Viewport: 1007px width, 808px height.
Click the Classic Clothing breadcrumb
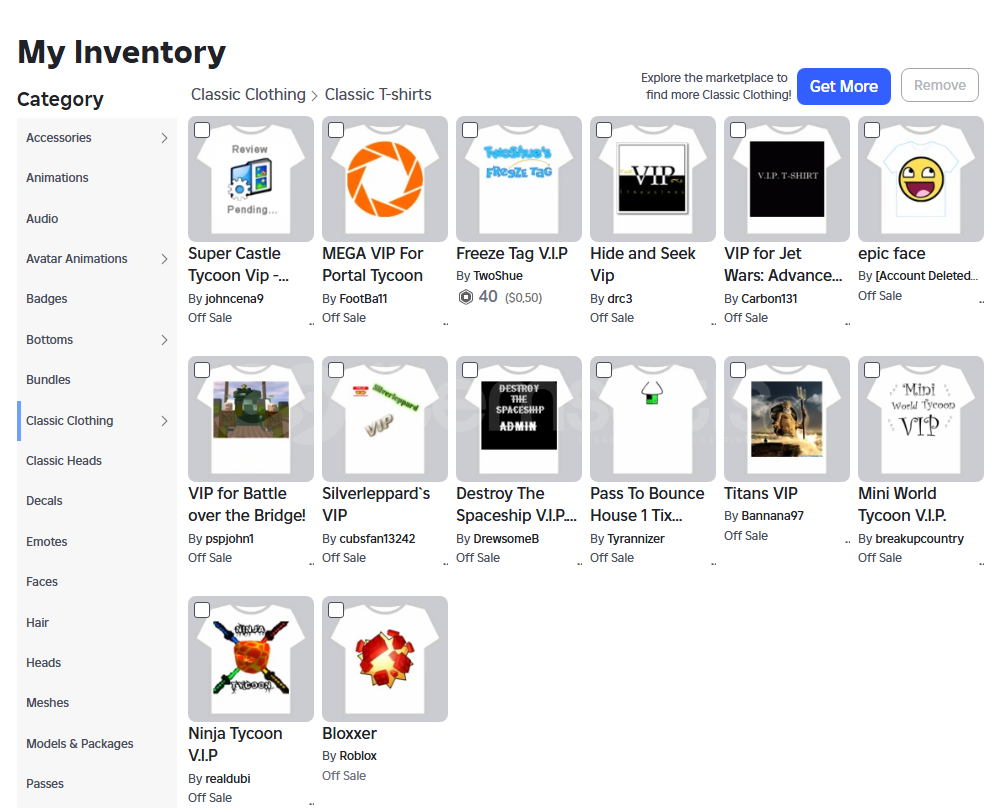pos(248,94)
